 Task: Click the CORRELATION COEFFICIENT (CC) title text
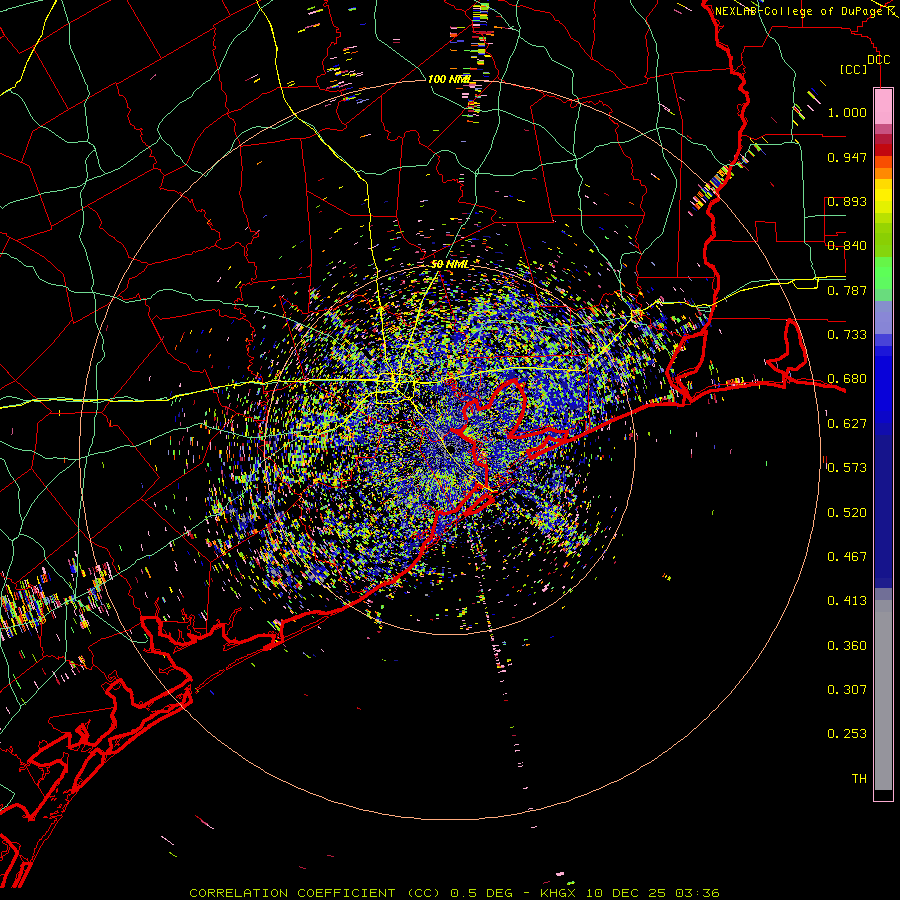[317, 893]
